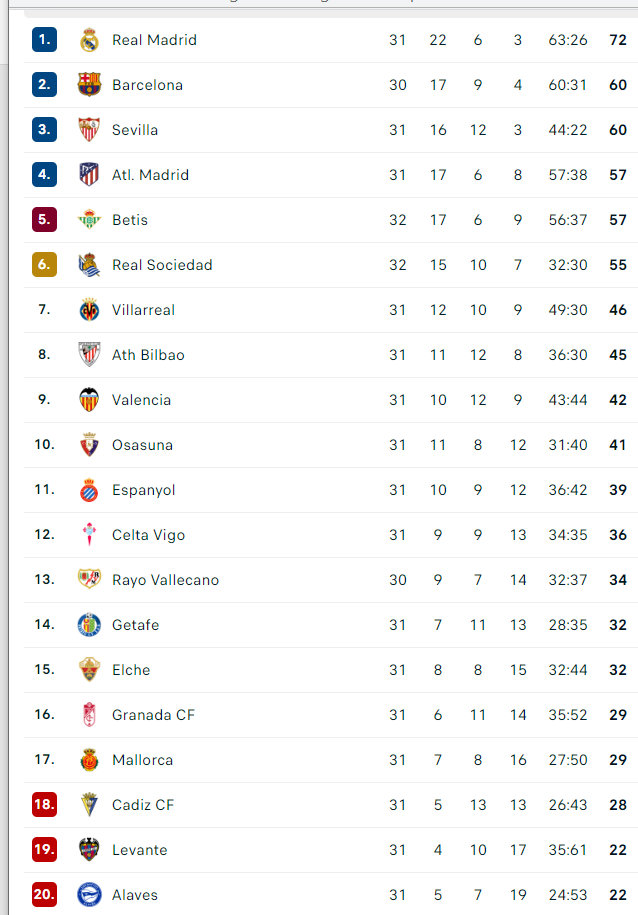638x915 pixels.
Task: Click the blue rank 1 badge
Action: [x=44, y=40]
